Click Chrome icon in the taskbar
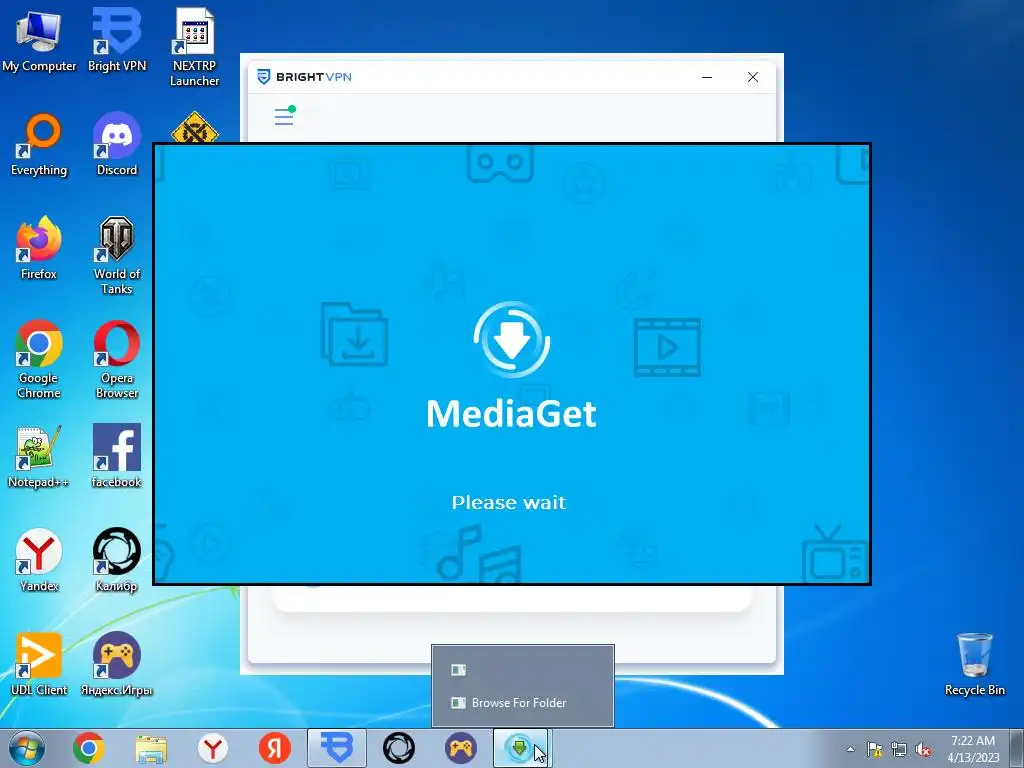Viewport: 1024px width, 768px height. pyautogui.click(x=89, y=748)
